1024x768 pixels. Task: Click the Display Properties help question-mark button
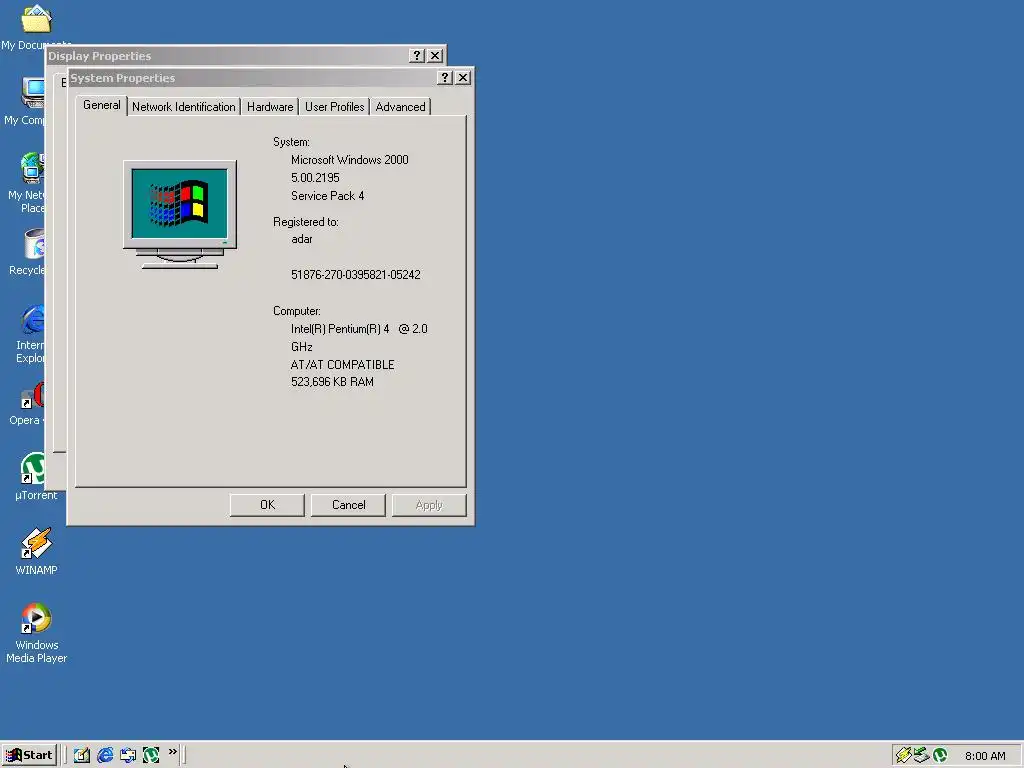point(417,56)
